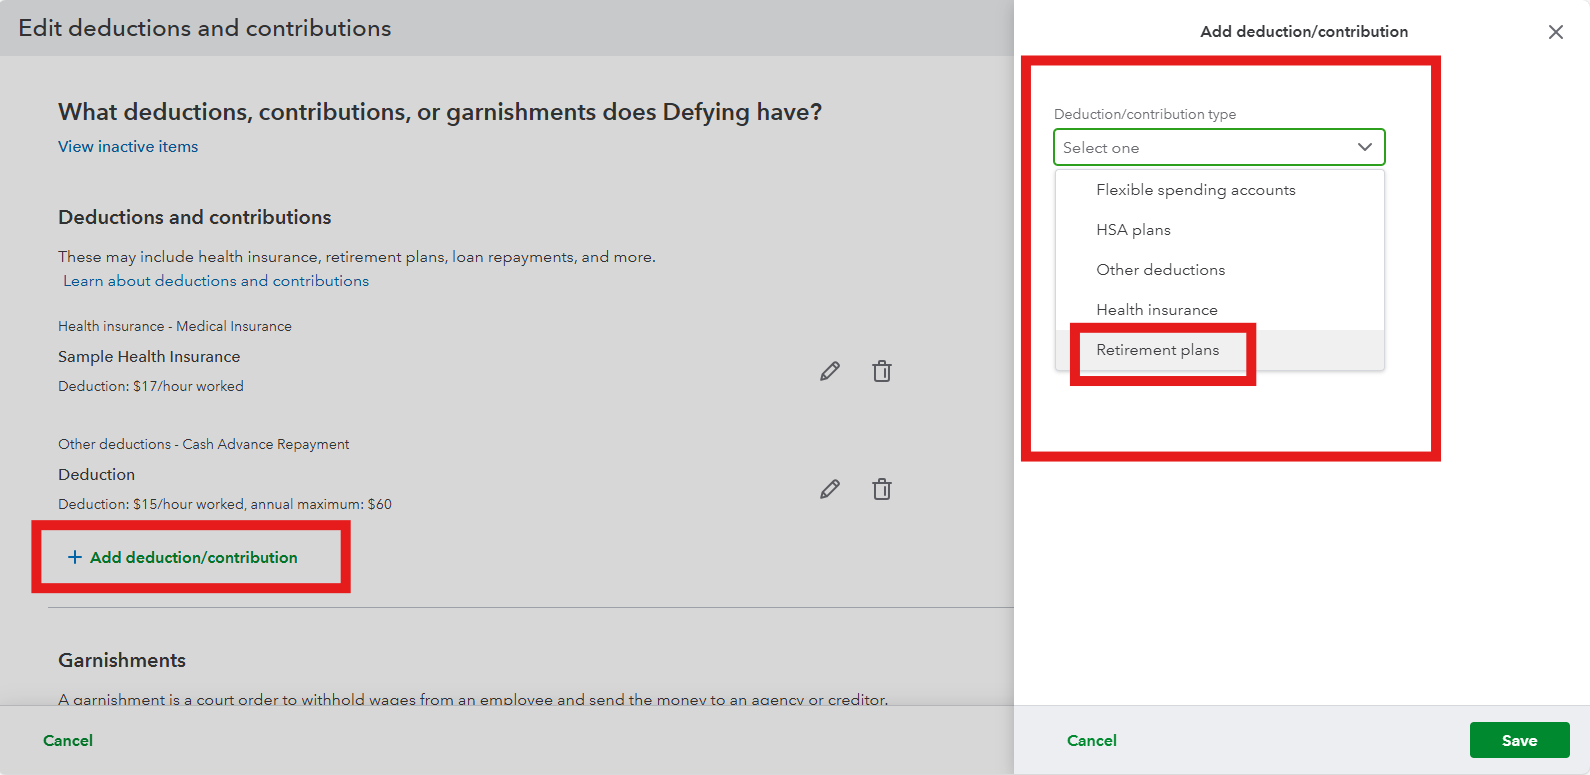Open View inactive items link
1590x775 pixels.
128,147
